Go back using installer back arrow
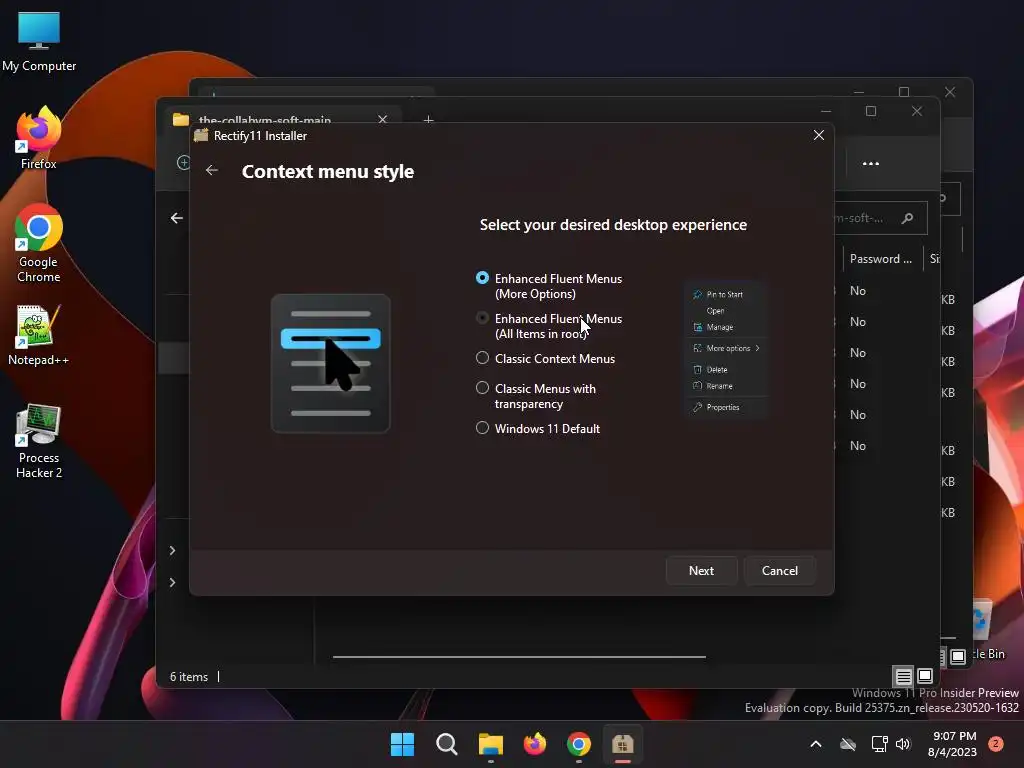 (x=212, y=170)
